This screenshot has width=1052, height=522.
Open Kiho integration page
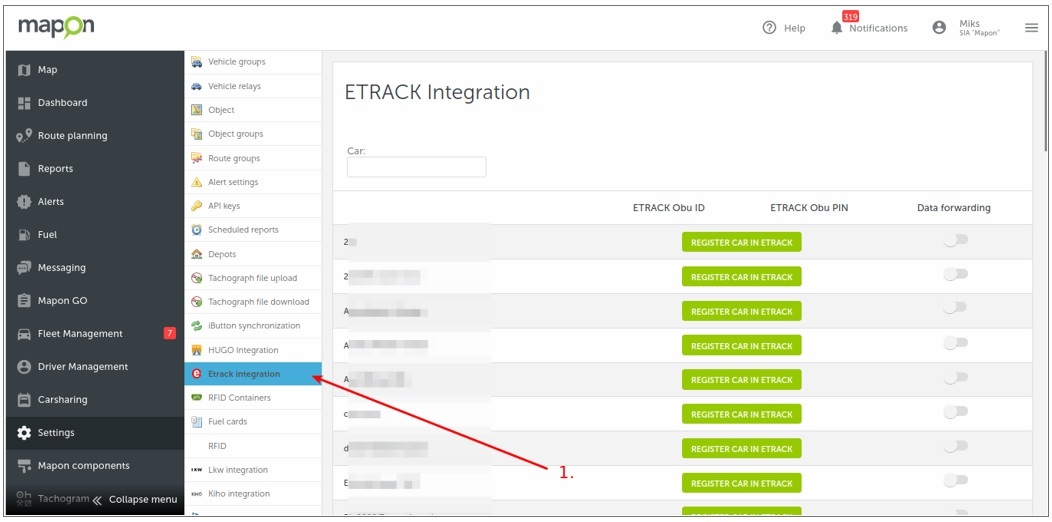point(253,494)
